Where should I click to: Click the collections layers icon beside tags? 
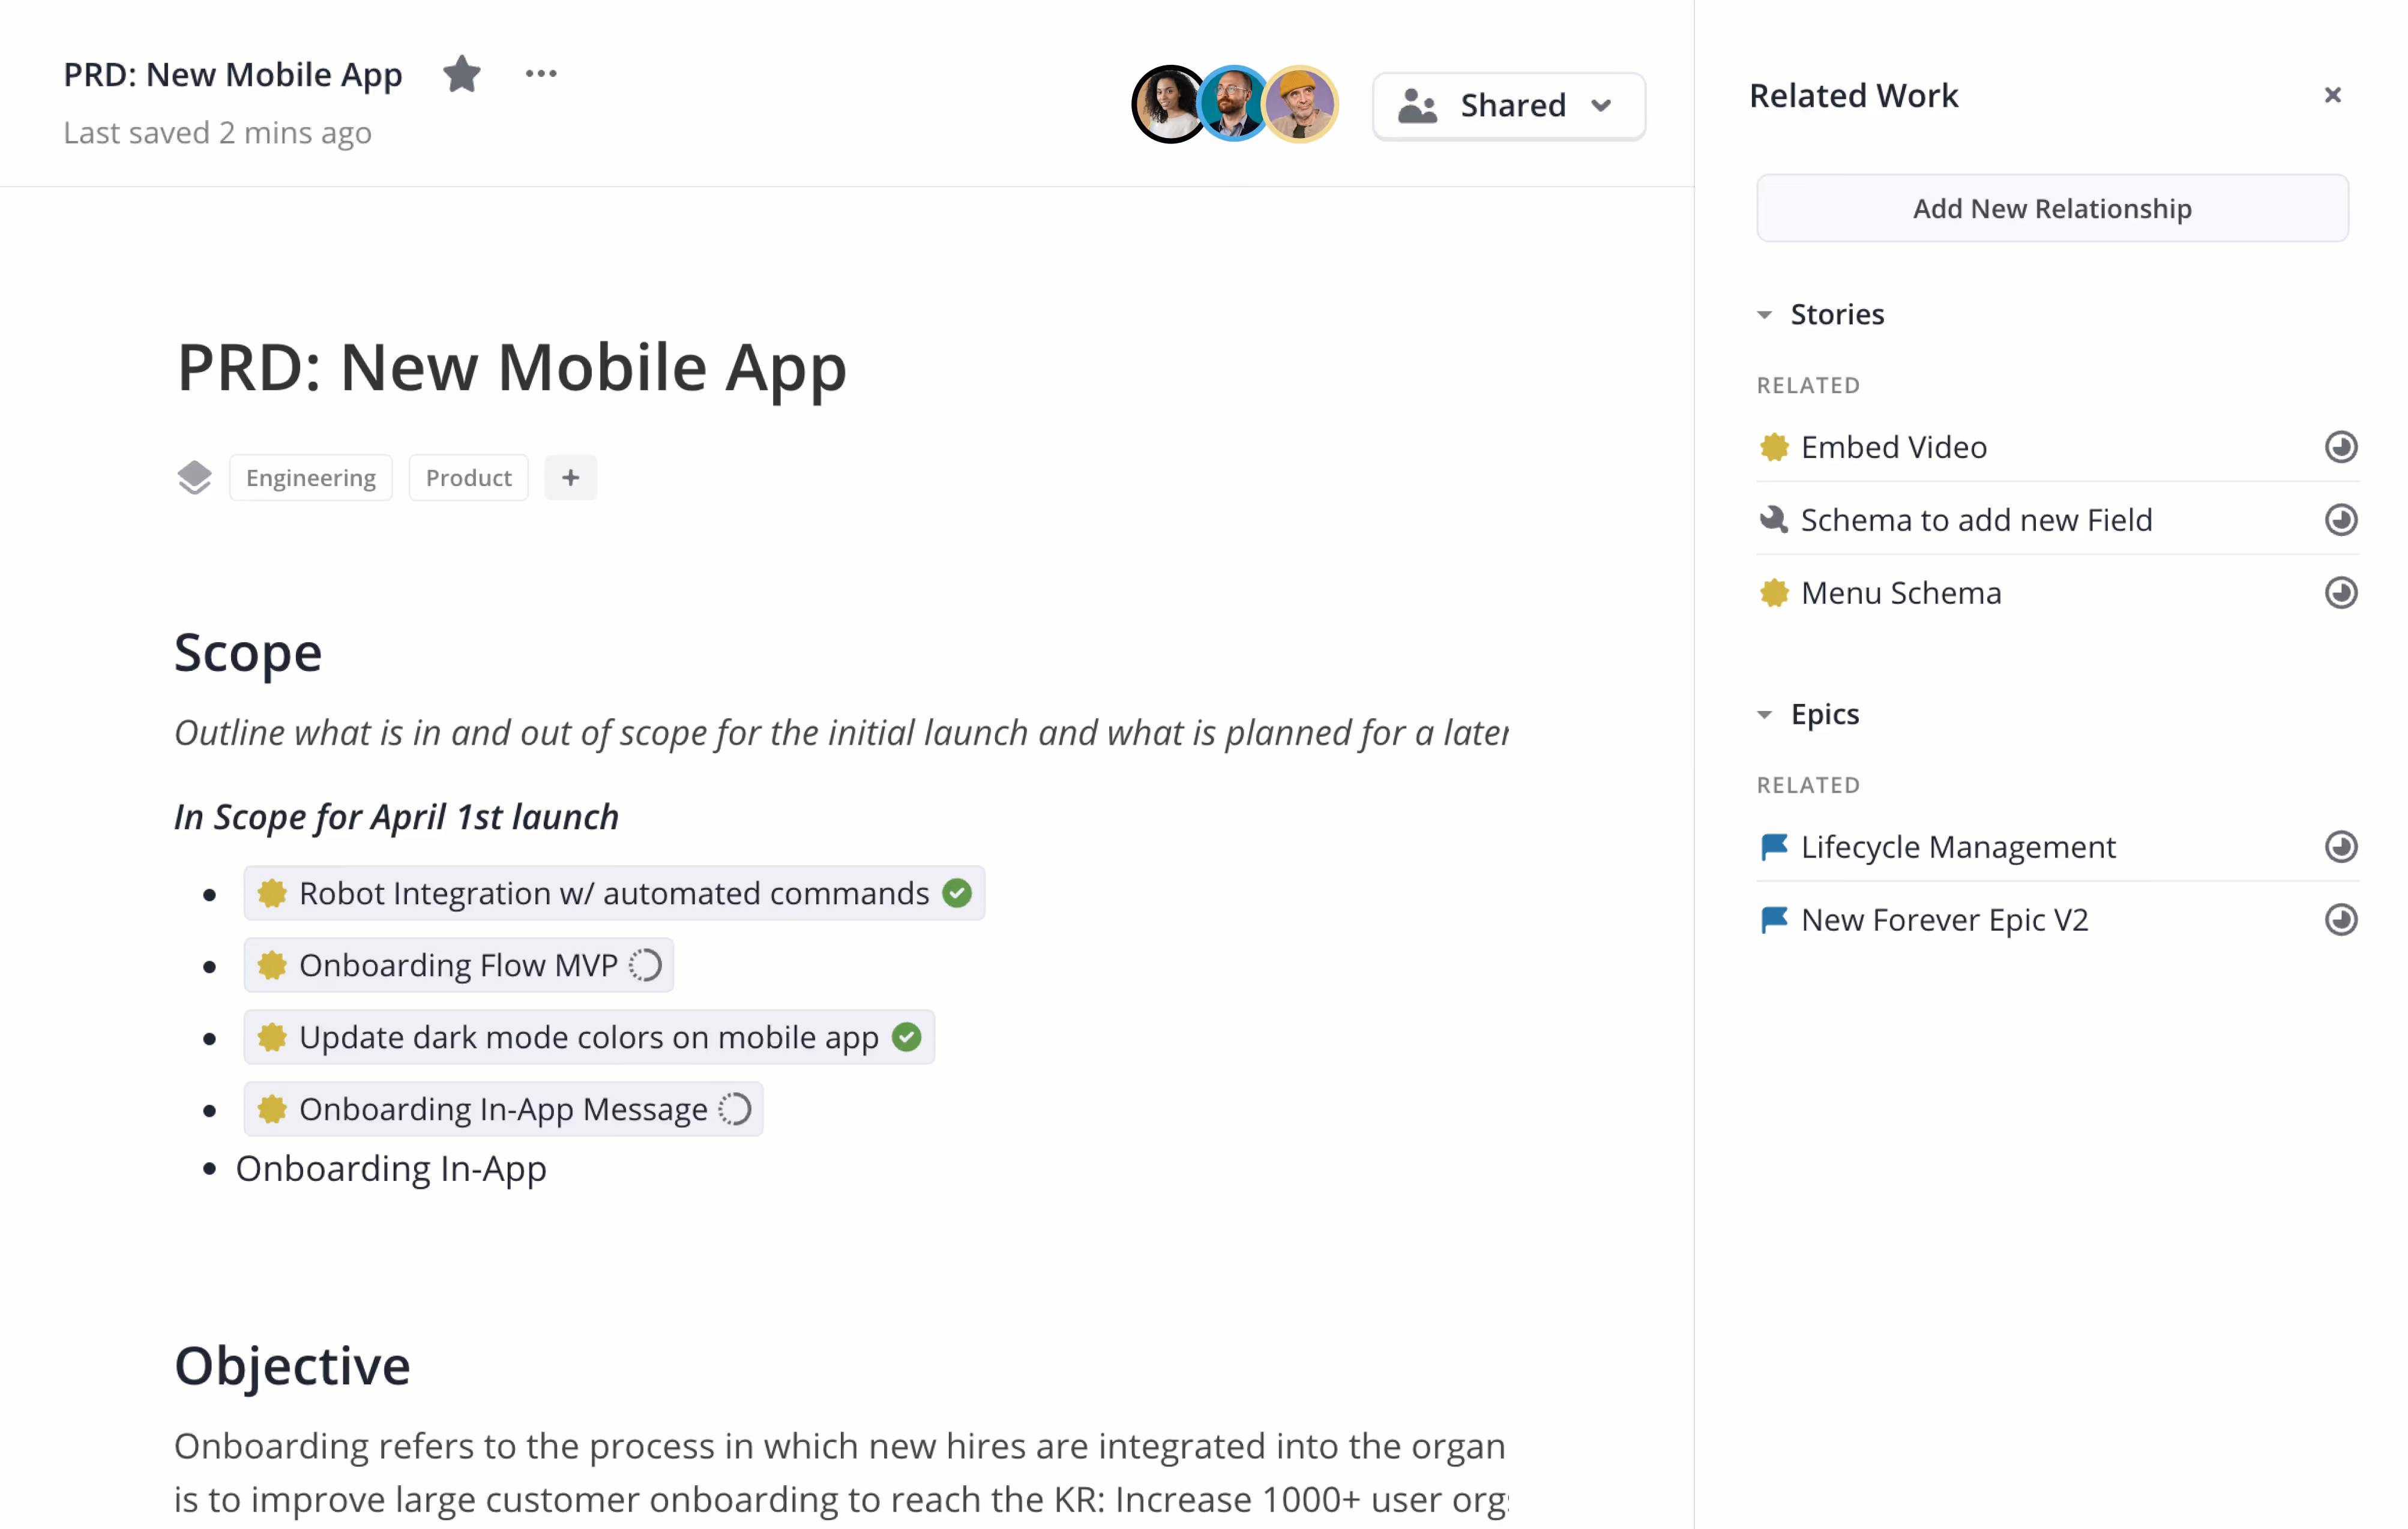[194, 477]
